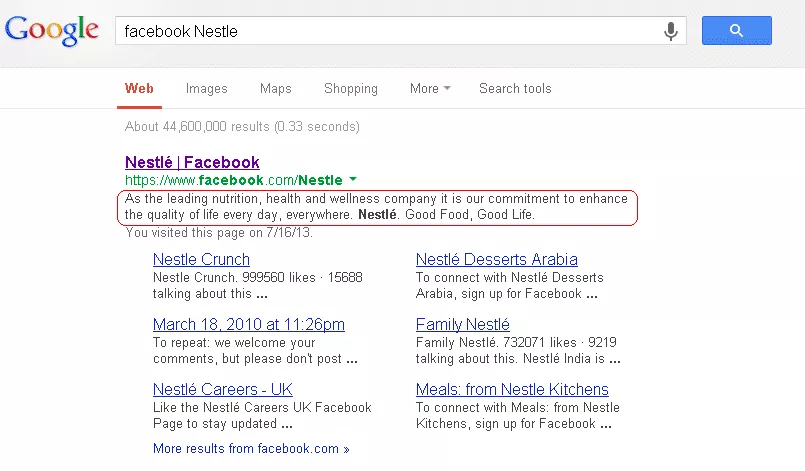Open the Shopping tab
Image resolution: width=805 pixels, height=471 pixels.
(x=351, y=88)
